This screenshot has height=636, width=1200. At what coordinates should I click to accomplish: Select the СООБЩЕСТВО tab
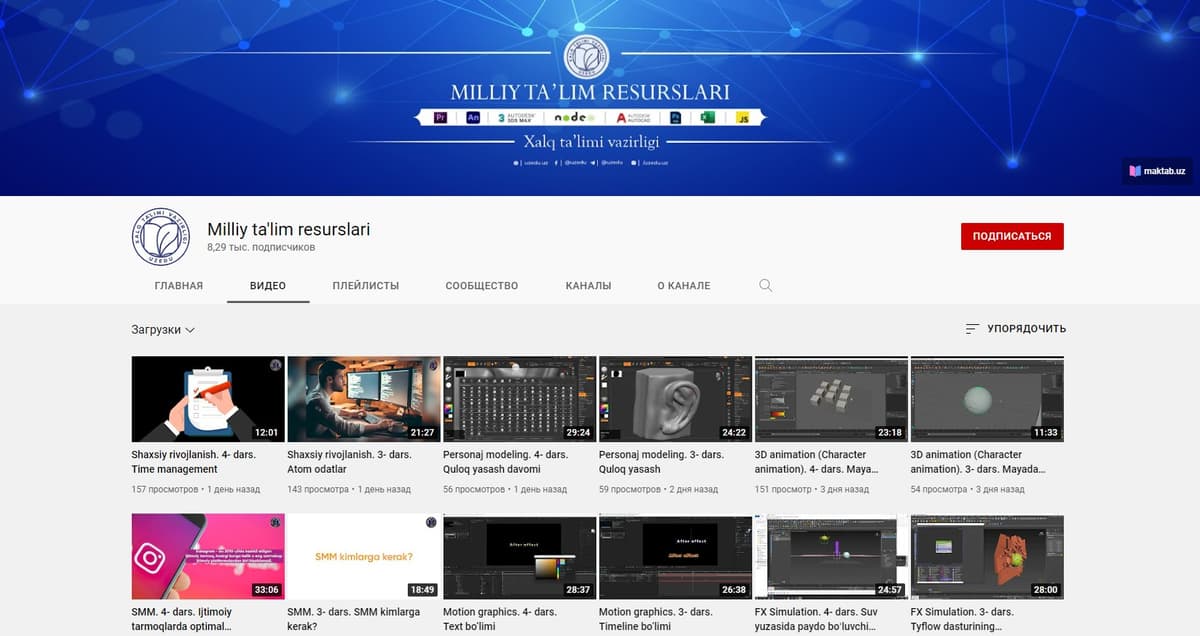click(482, 285)
